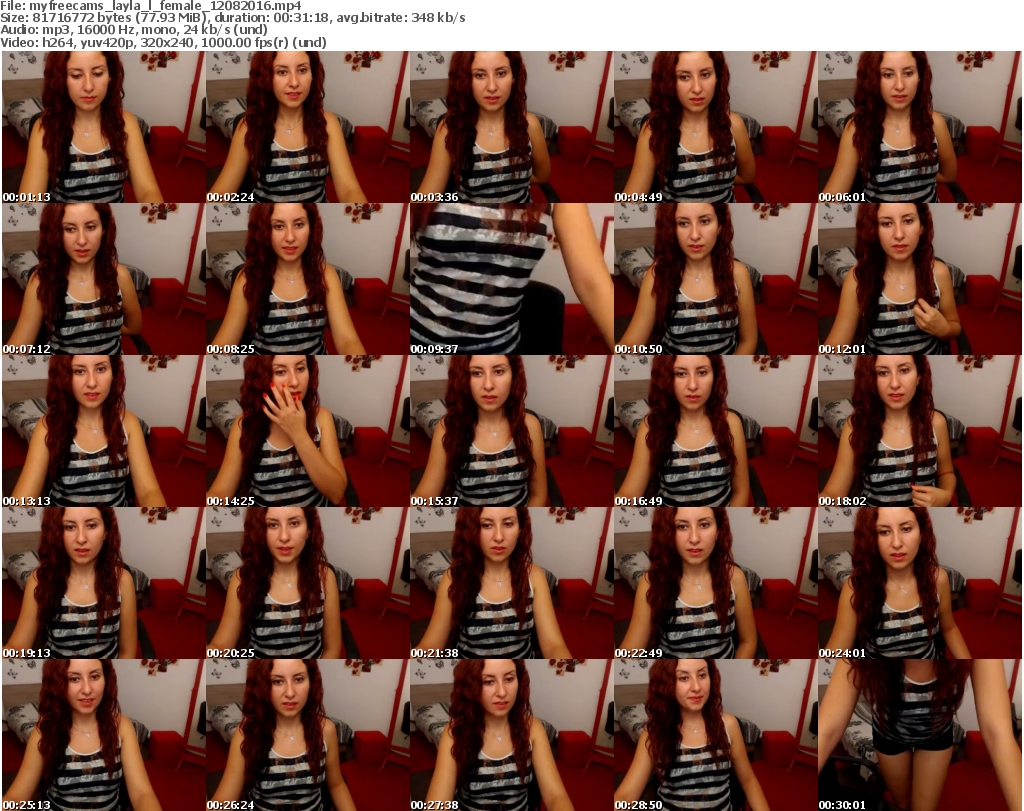Screen dimensions: 1024x811
Task: Select the thumbnail timestamped 00:30:01
Action: (919, 735)
